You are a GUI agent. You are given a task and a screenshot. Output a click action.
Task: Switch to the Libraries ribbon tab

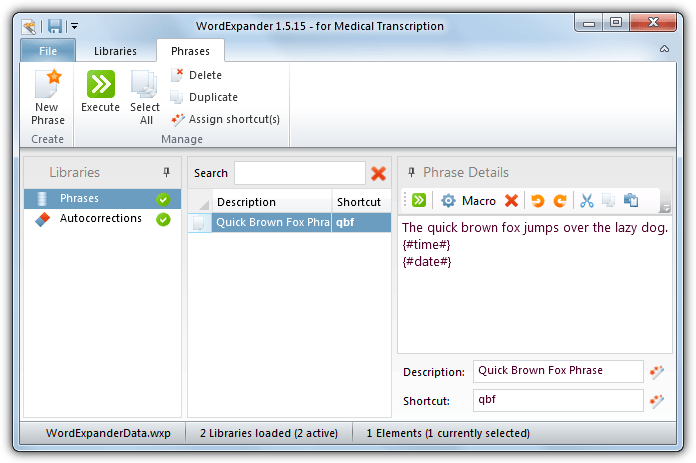click(x=115, y=51)
